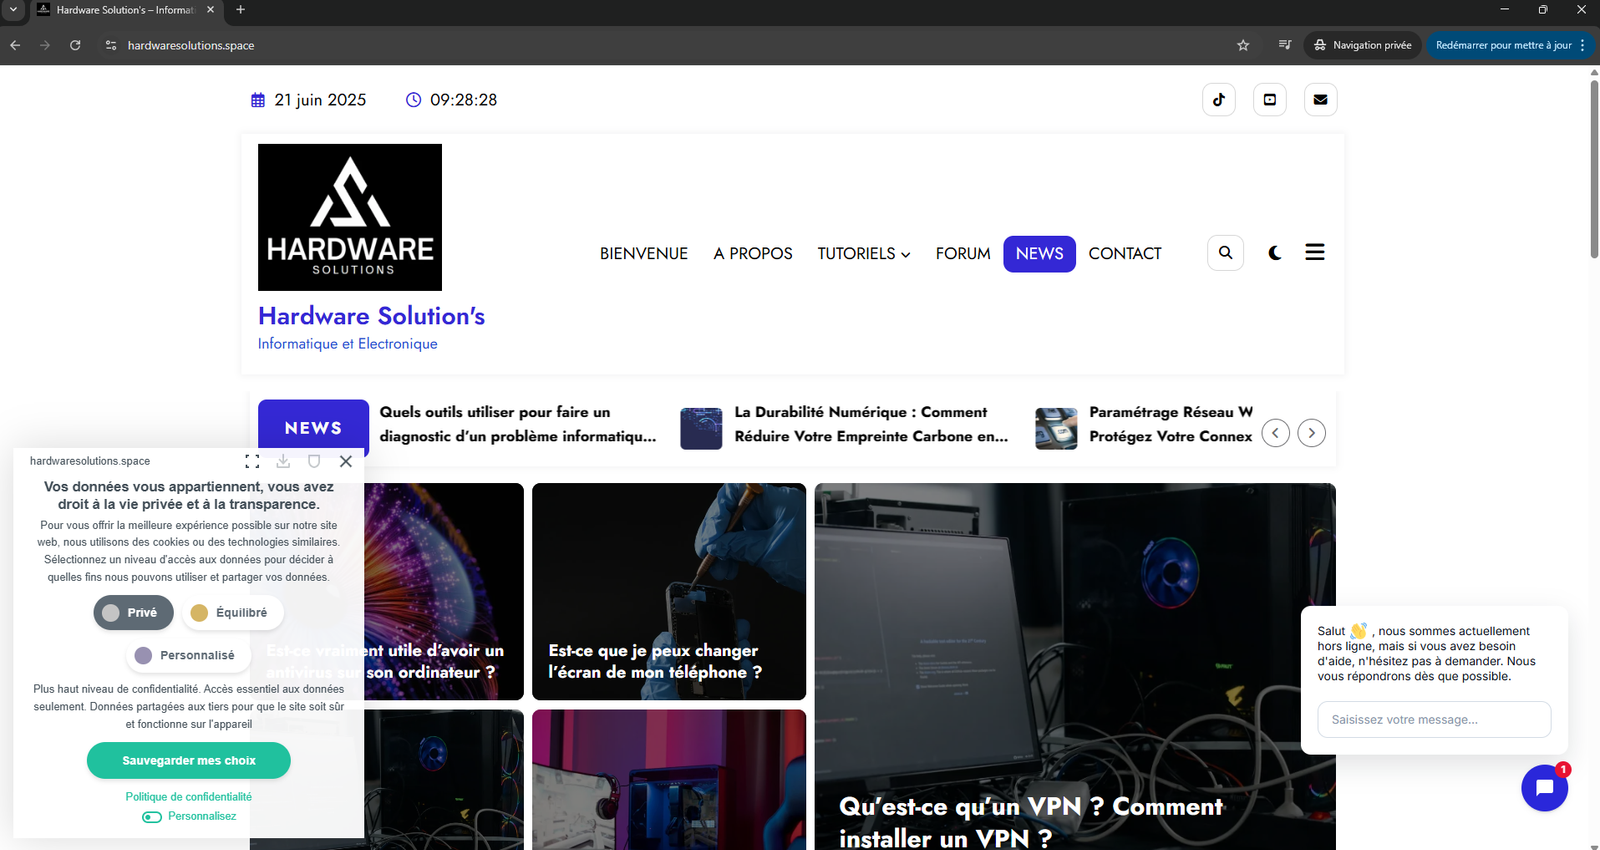Open article about diagnostic outils
This screenshot has height=850, width=1600.
tap(517, 424)
